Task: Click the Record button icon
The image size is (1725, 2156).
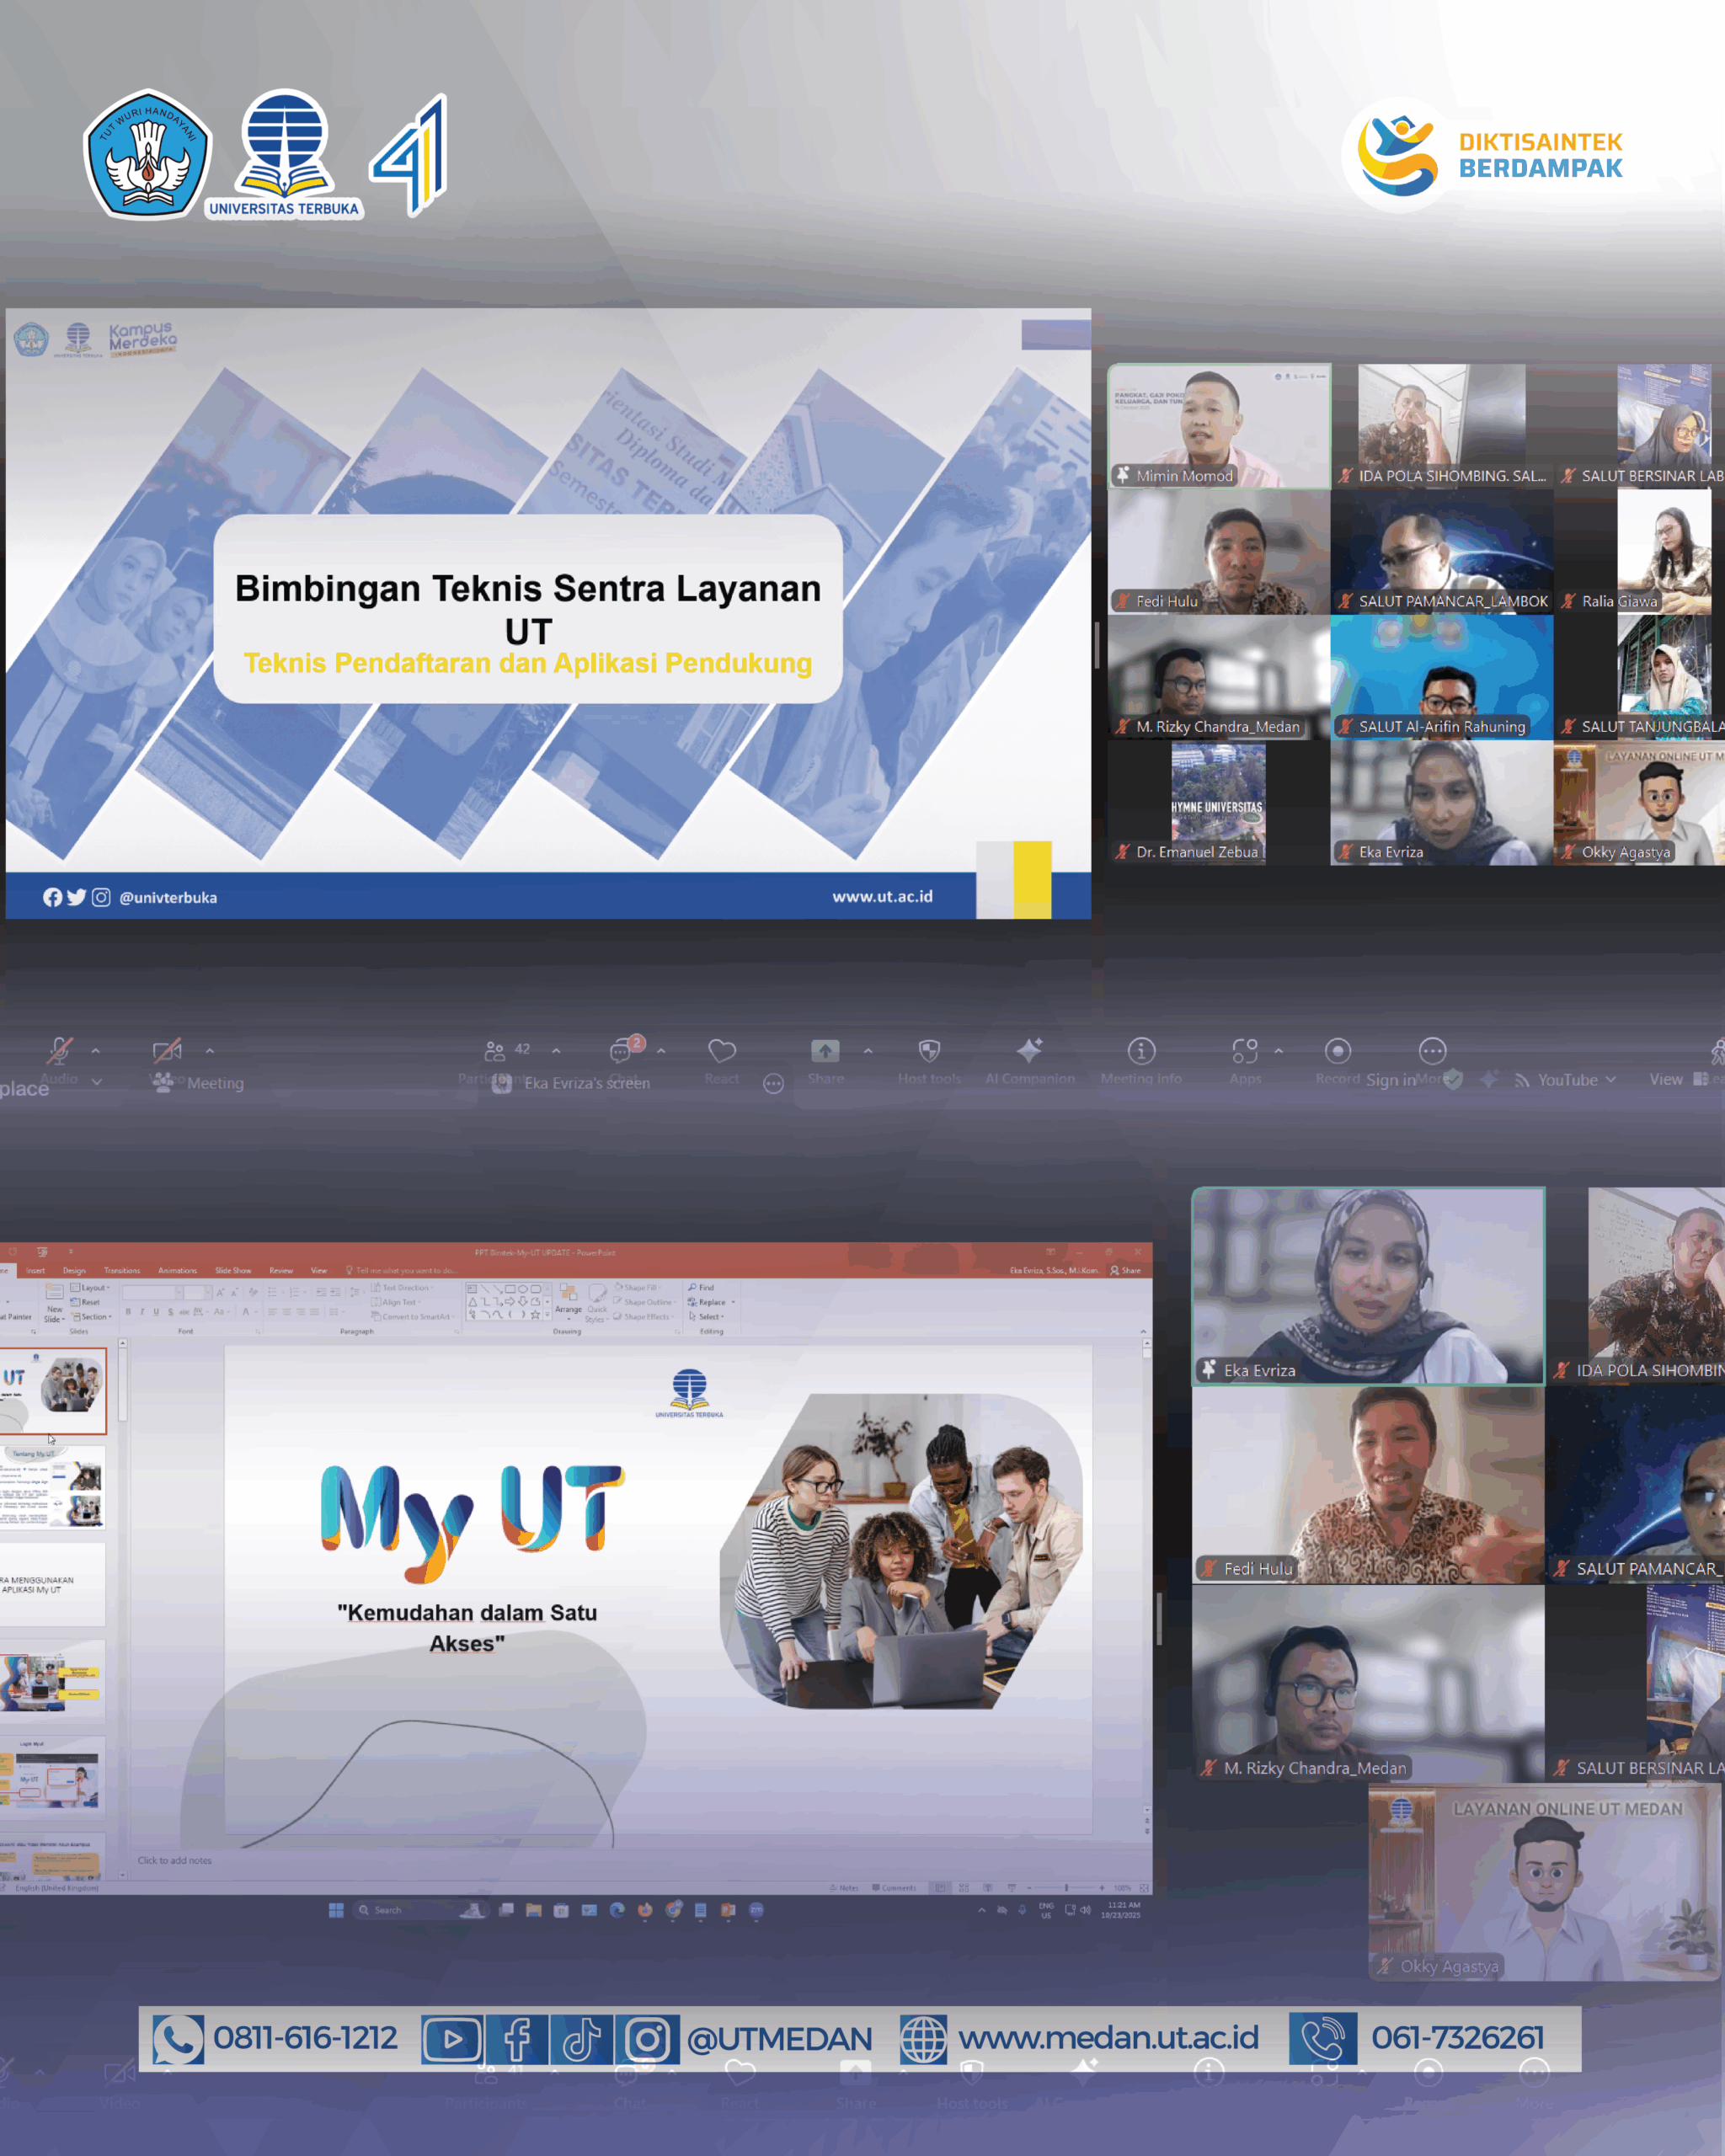Action: click(1337, 1051)
